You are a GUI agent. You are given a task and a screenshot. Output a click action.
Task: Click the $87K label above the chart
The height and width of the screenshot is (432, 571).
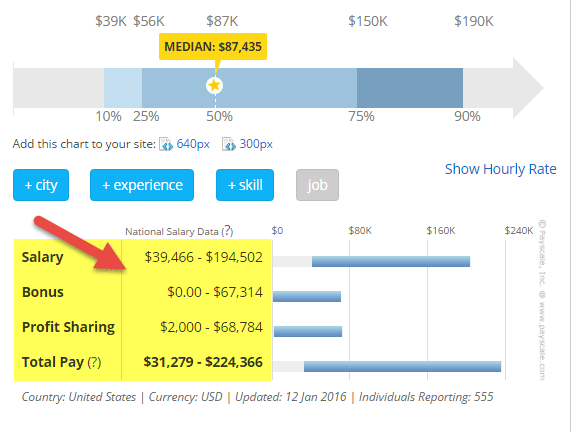click(222, 21)
